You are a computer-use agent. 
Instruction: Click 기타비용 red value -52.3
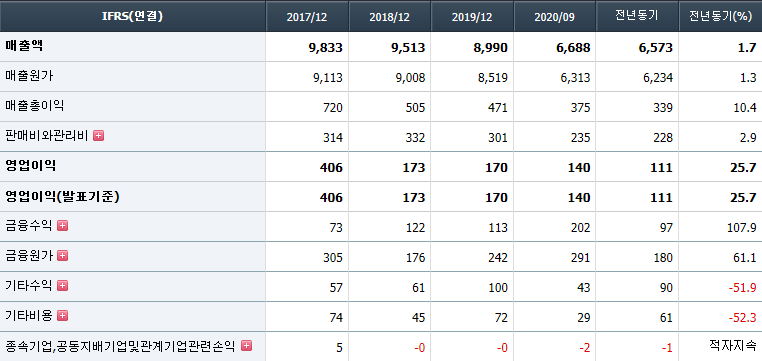(743, 318)
